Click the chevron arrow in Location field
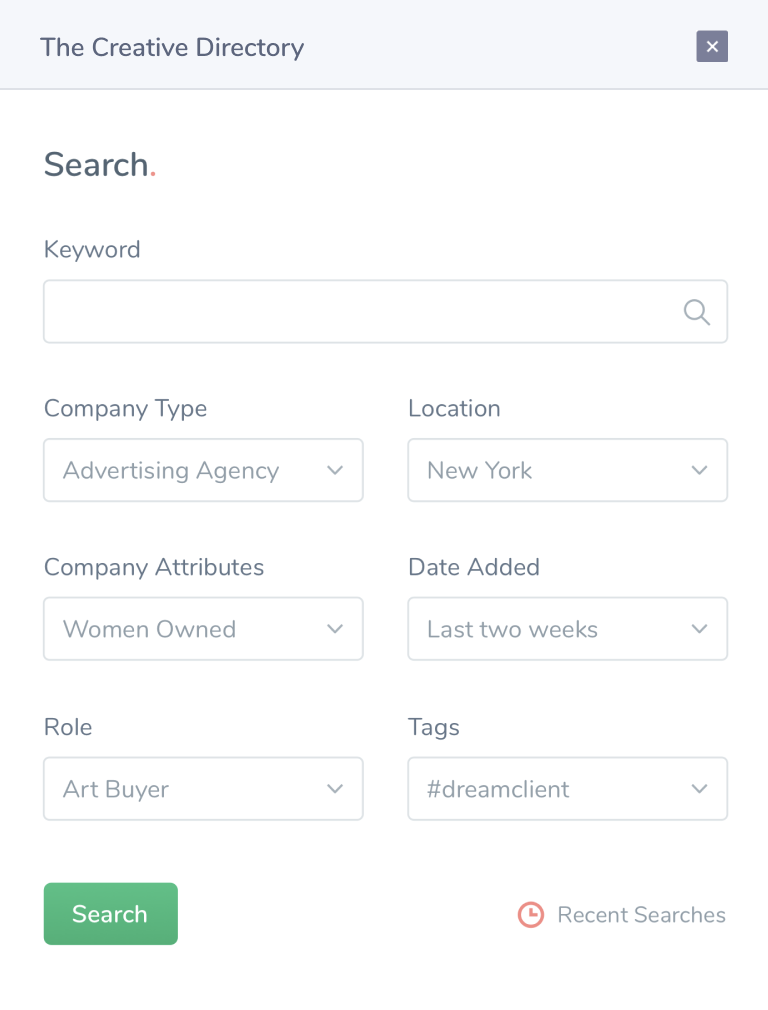The image size is (768, 1010). coord(700,470)
